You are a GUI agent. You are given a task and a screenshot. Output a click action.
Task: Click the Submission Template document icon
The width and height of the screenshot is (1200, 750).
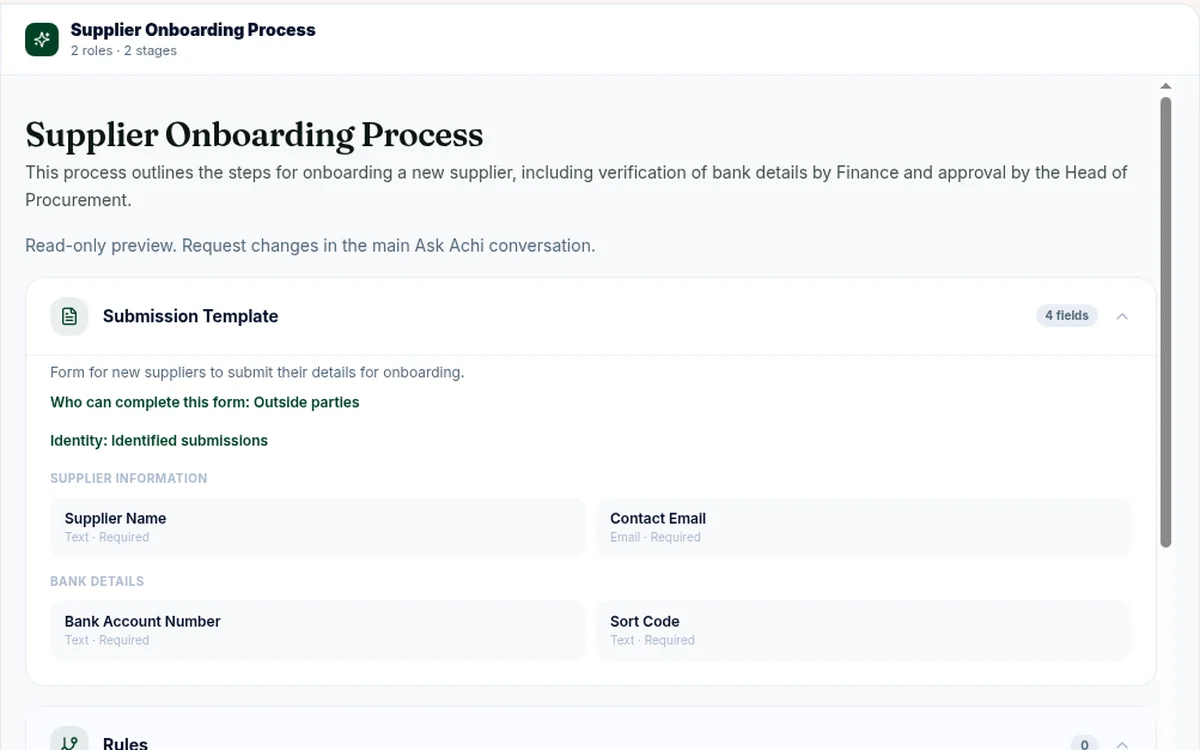coord(69,316)
